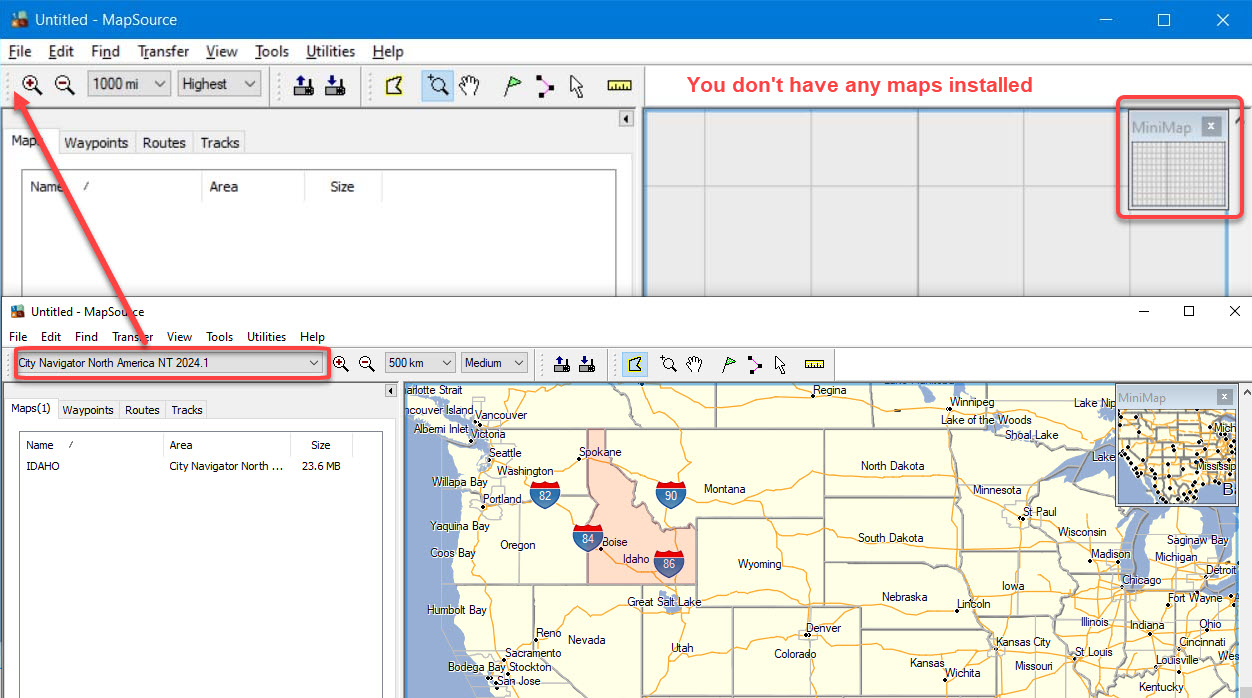
Task: Close the MiniMap in top window
Action: click(1211, 126)
